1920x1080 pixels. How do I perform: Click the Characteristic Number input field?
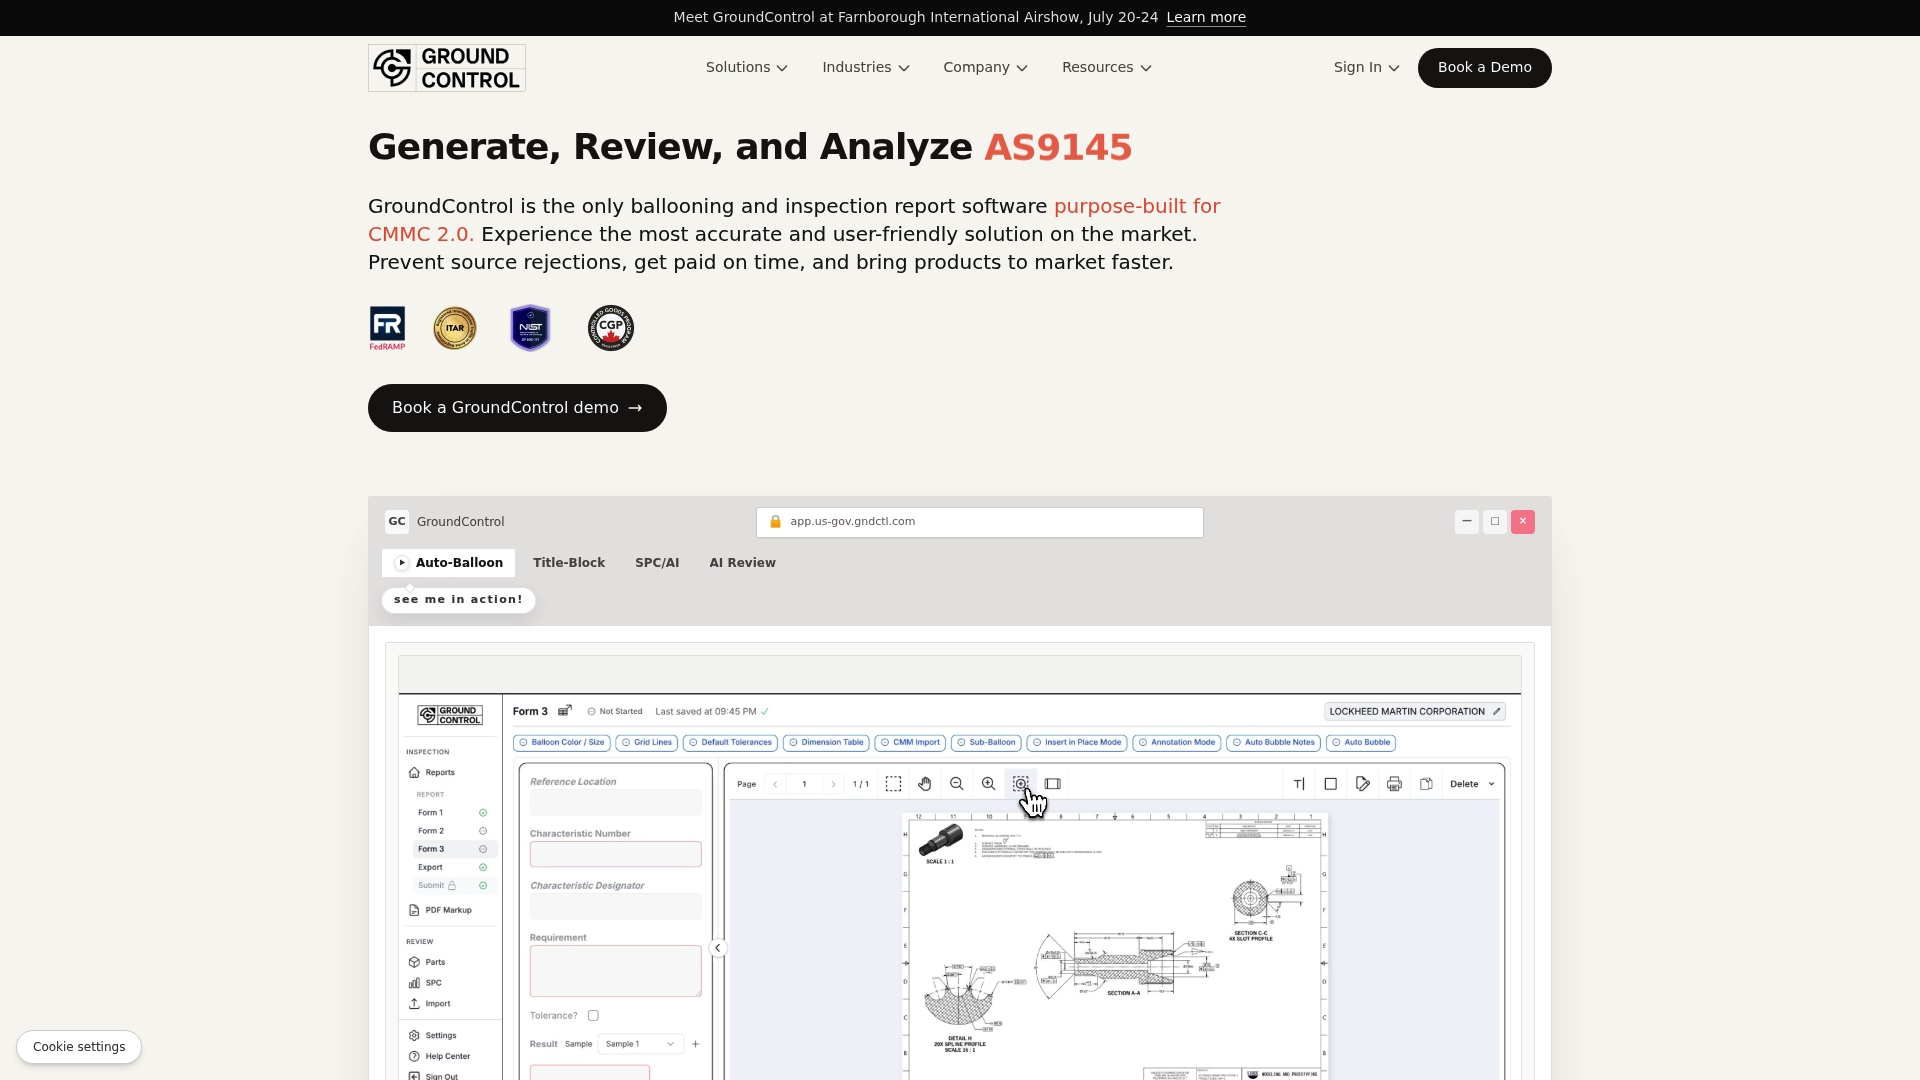pos(616,854)
